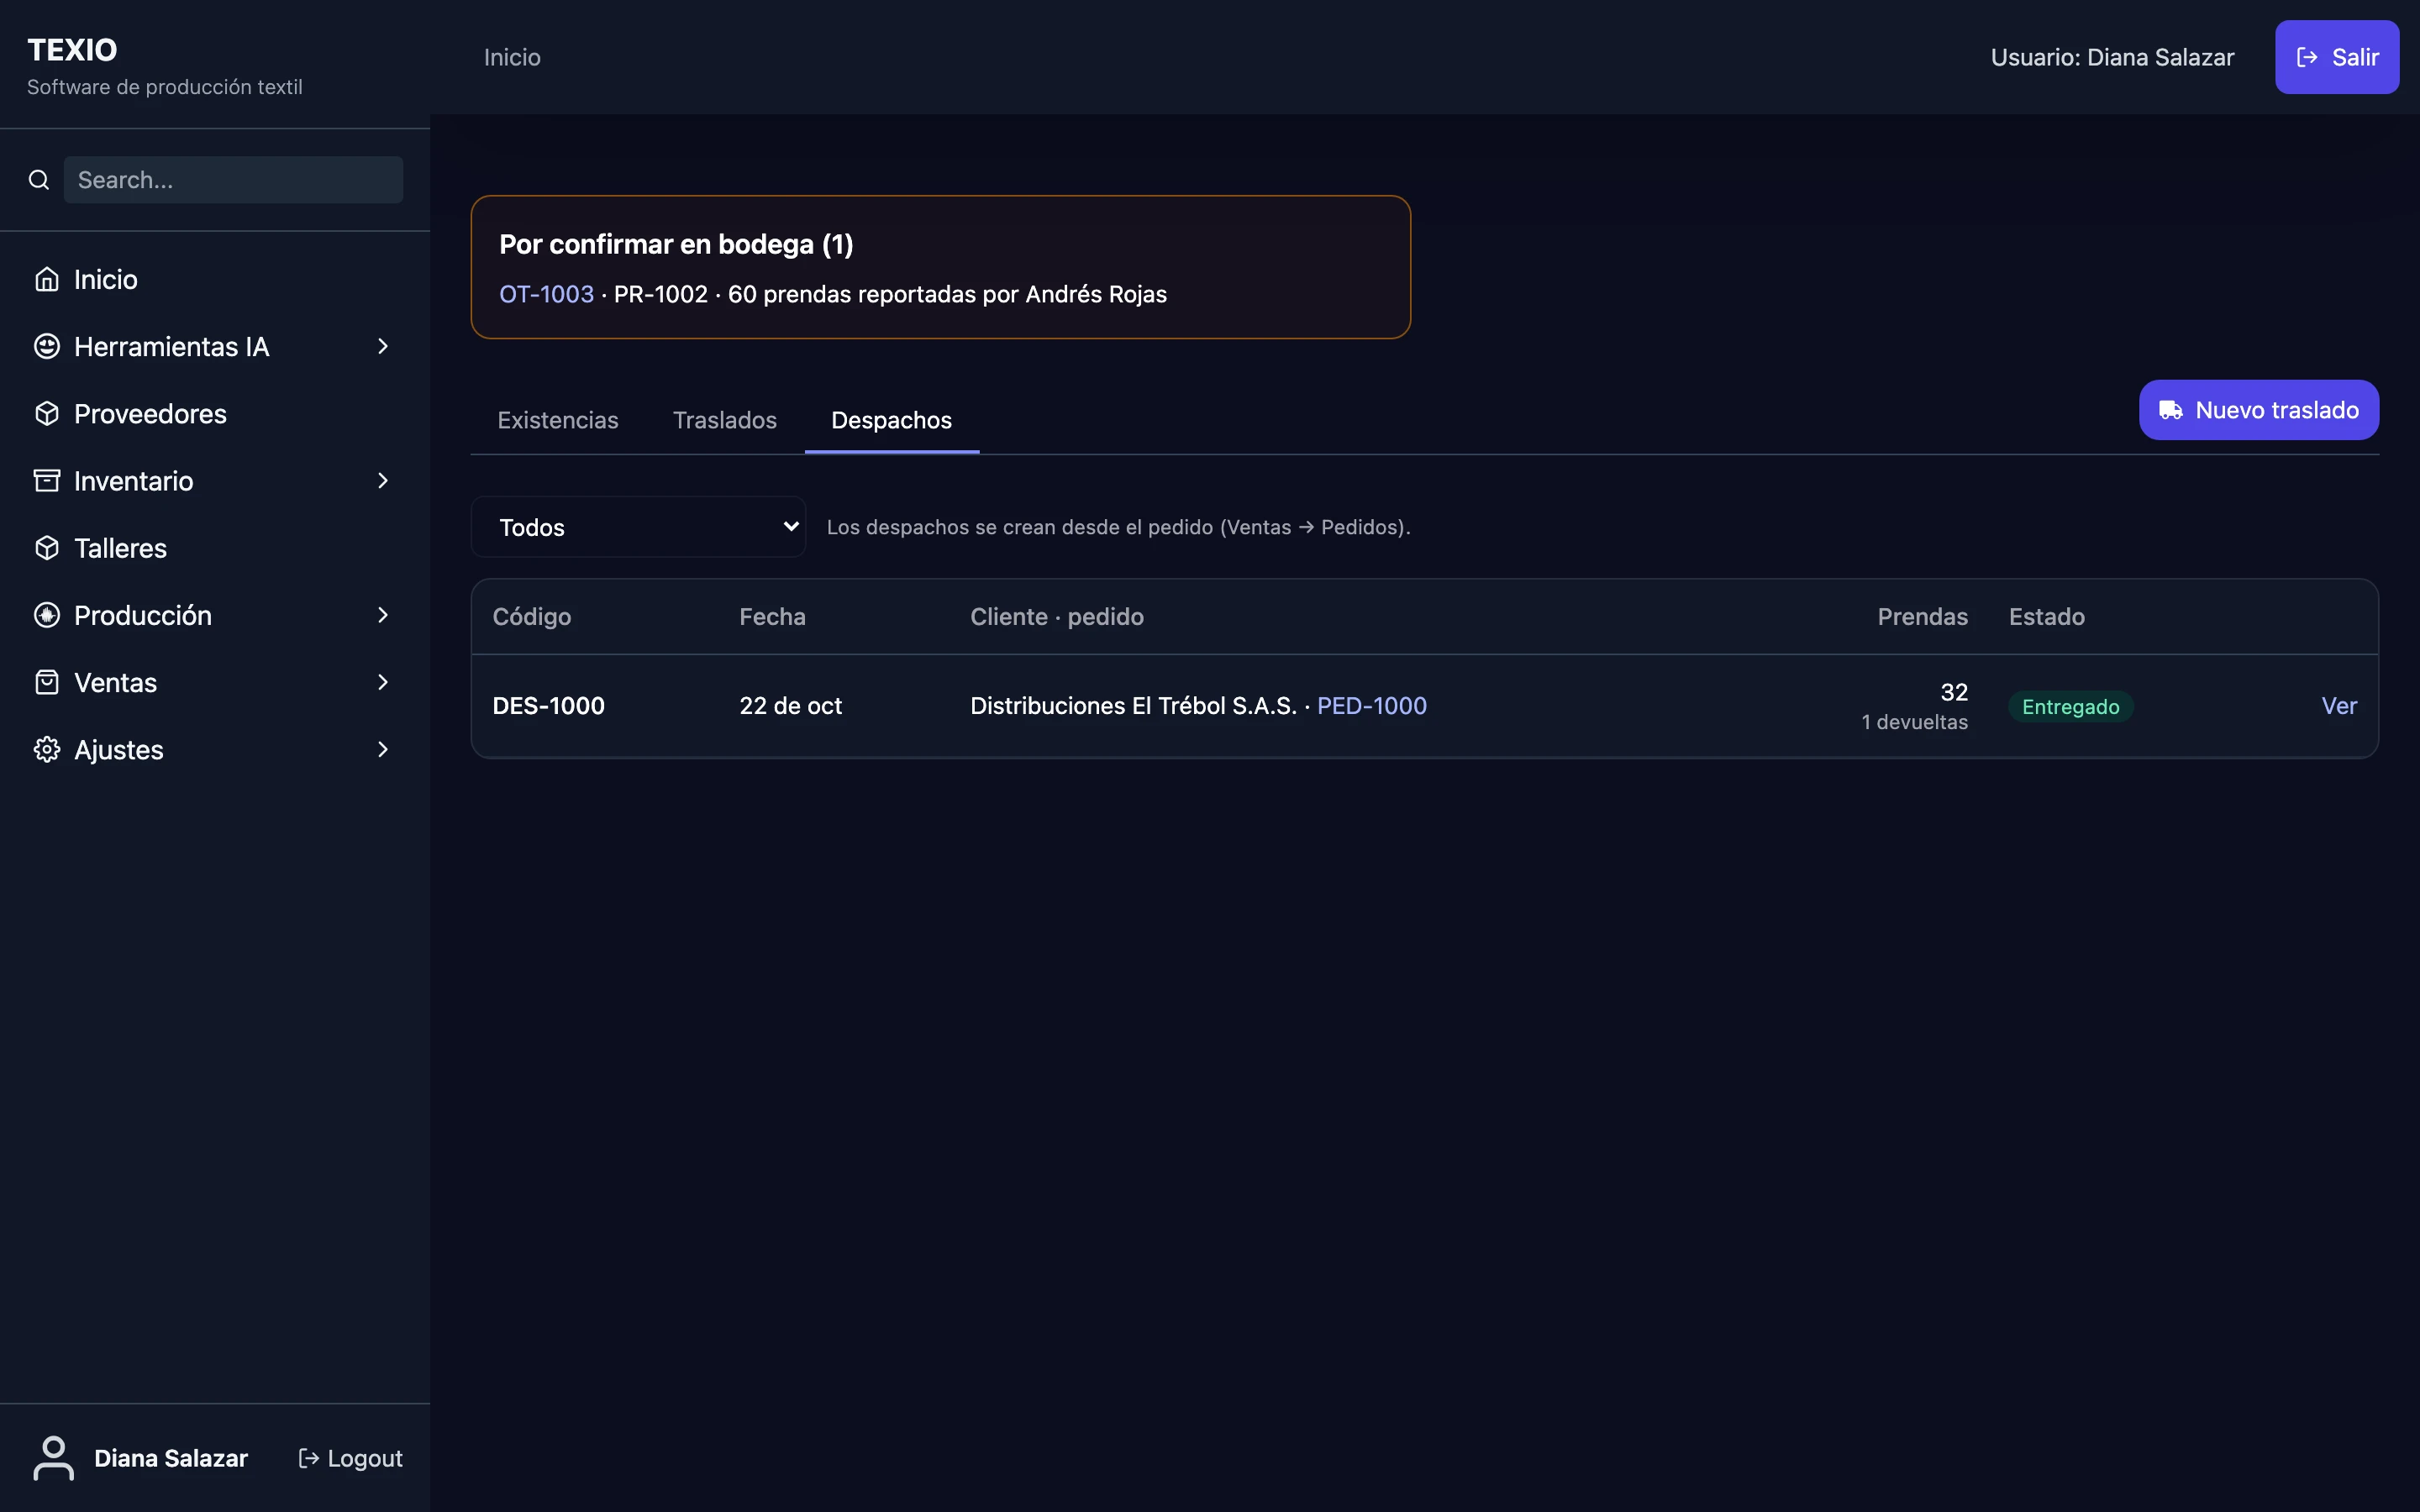Click the Inventario archive icon
The image size is (2420, 1512).
coord(46,481)
